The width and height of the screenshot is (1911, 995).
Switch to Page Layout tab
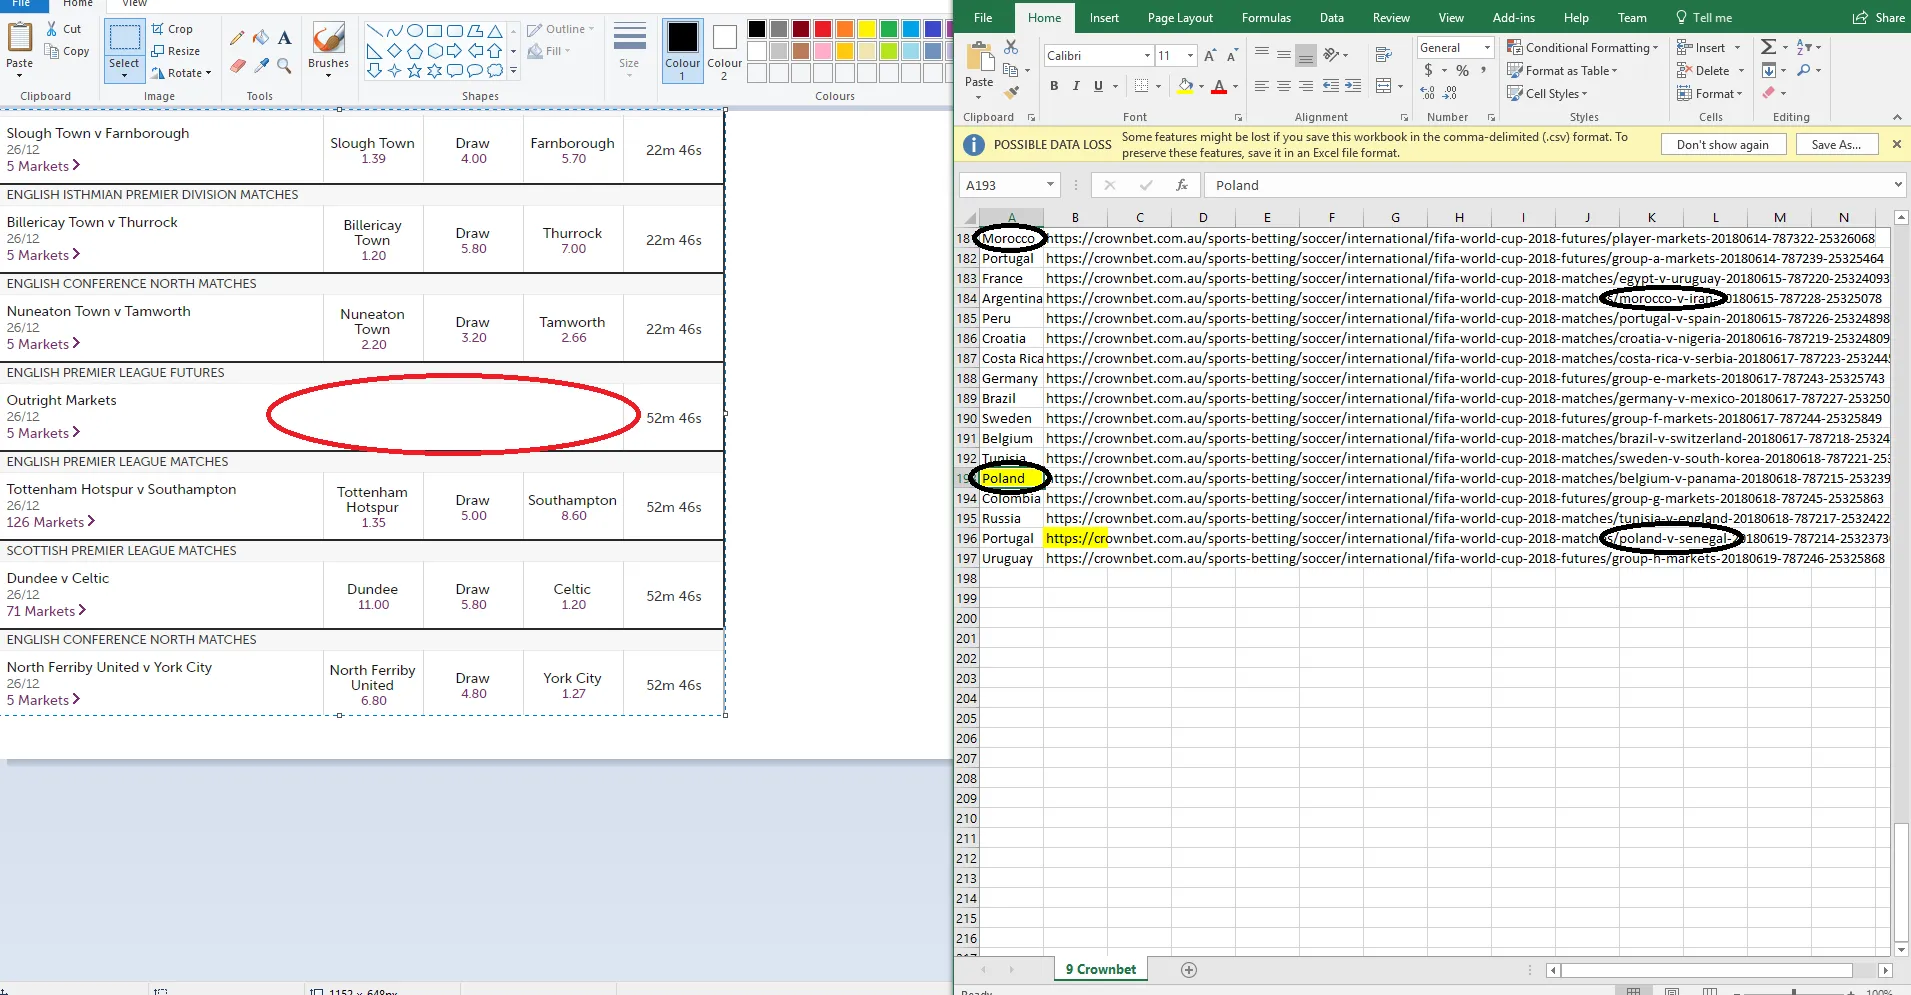(1180, 18)
